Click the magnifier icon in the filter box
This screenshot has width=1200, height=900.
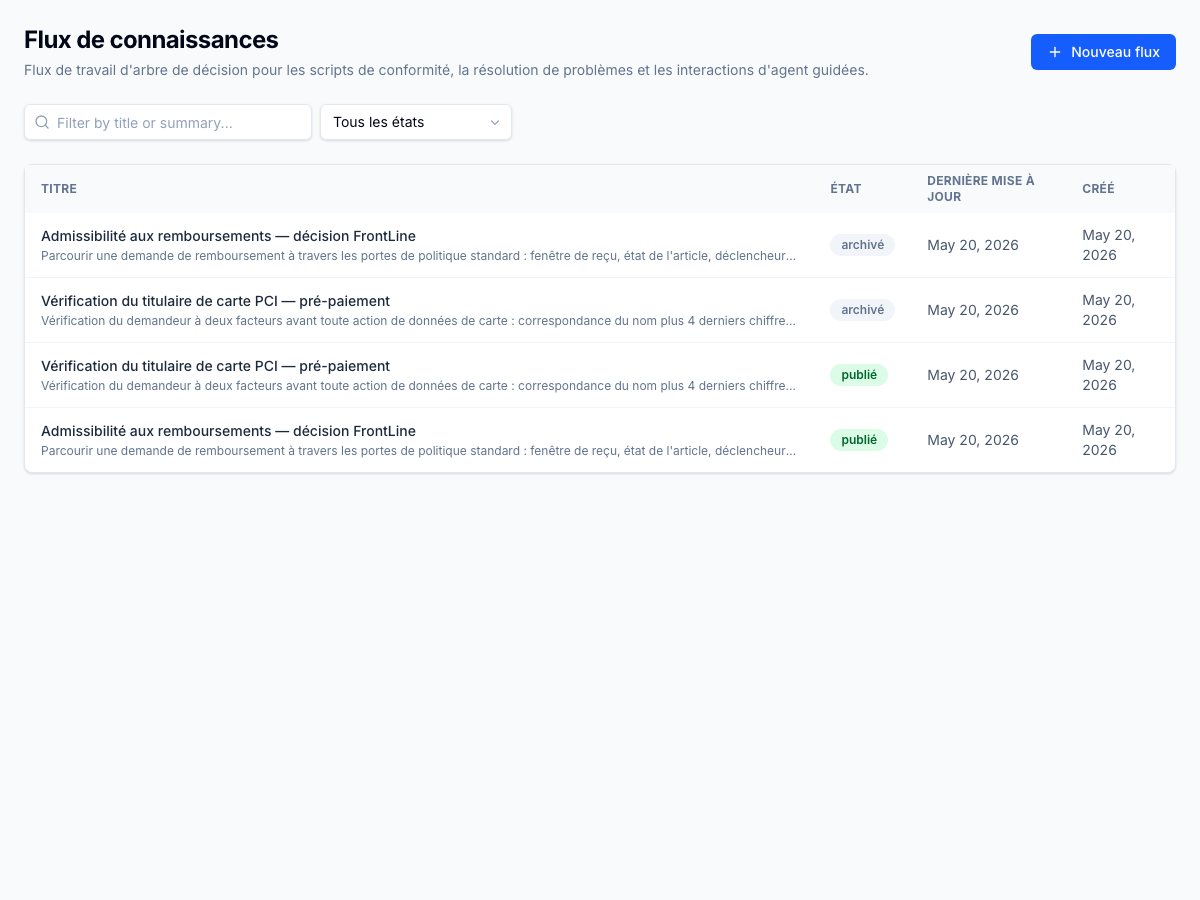(42, 122)
